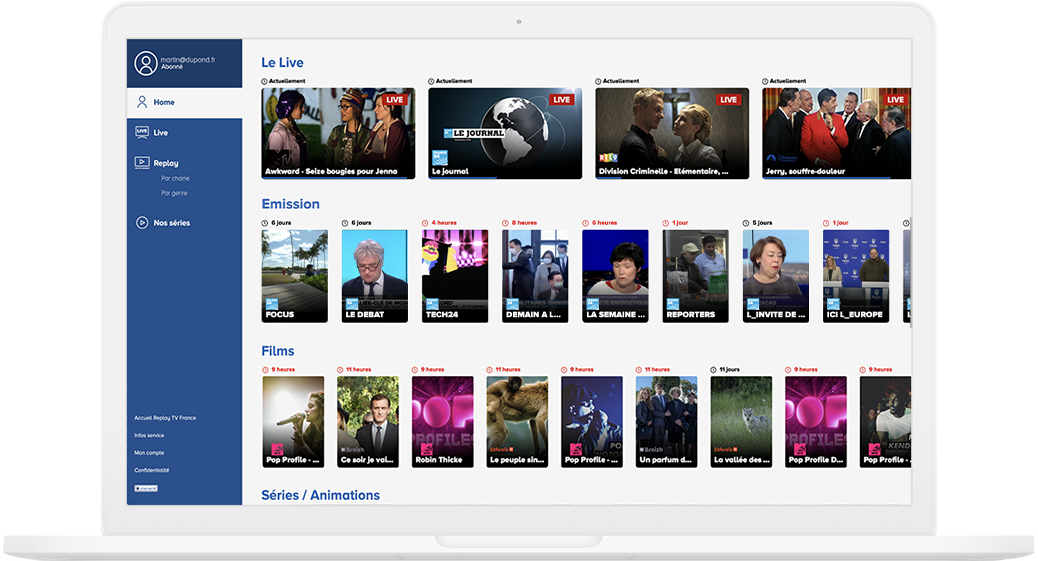Open the Ce soir je vai... film
This screenshot has height=561, width=1038.
pyautogui.click(x=367, y=422)
